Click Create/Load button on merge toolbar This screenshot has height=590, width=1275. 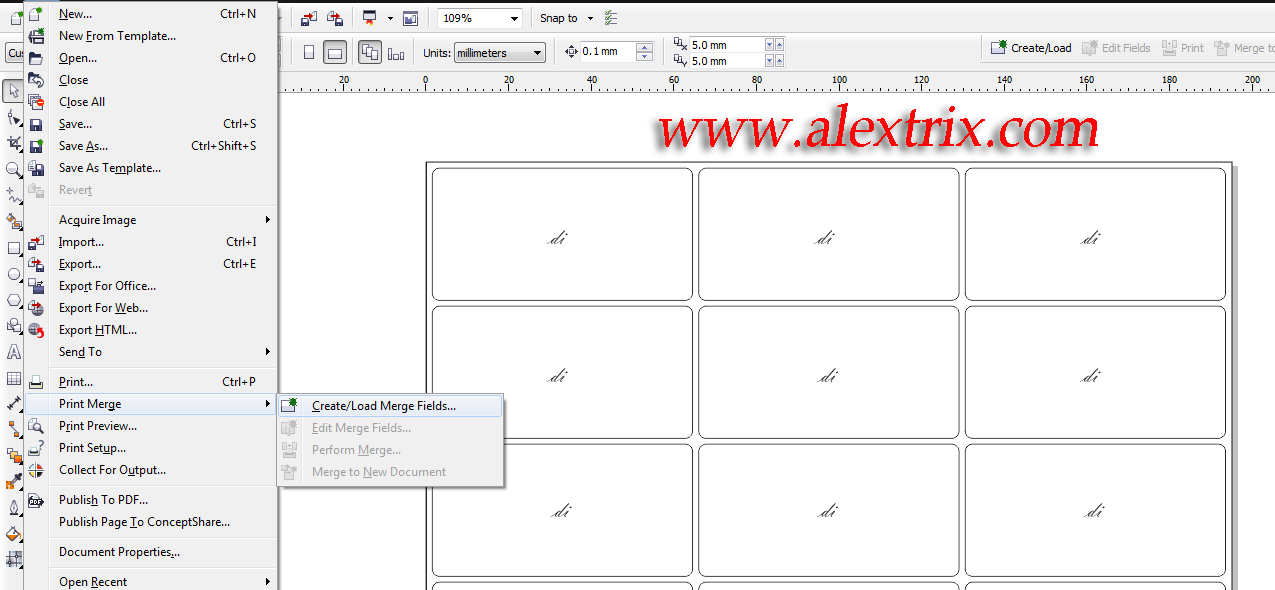1031,48
